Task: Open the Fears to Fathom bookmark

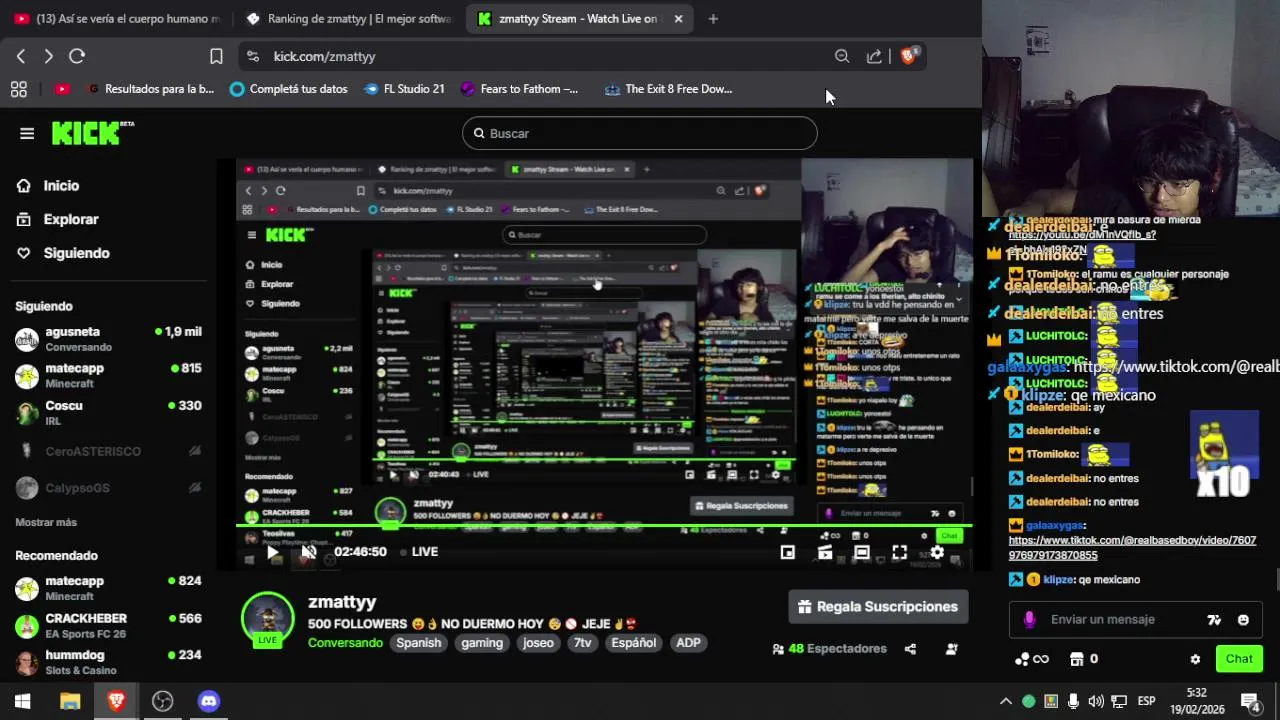Action: point(519,89)
